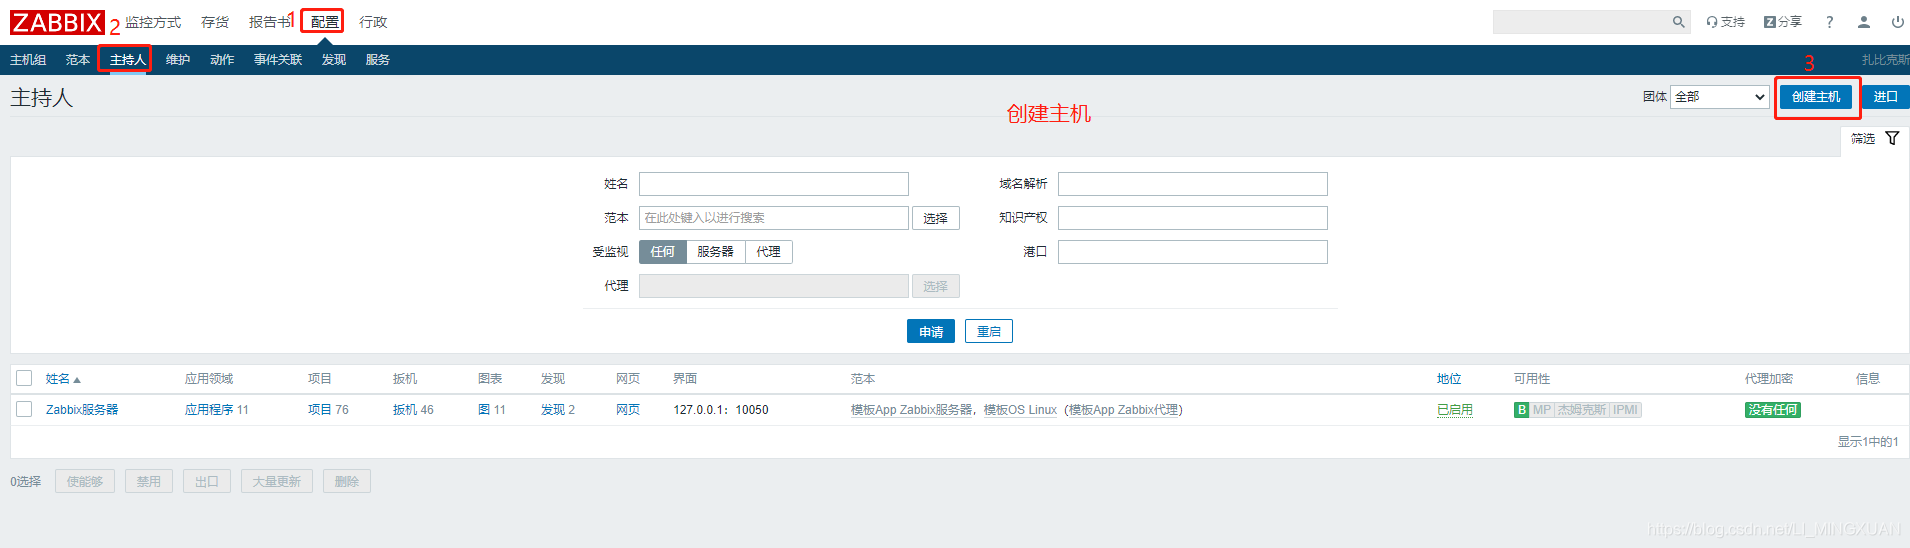
Task: Click the power sign-out icon
Action: [x=1897, y=22]
